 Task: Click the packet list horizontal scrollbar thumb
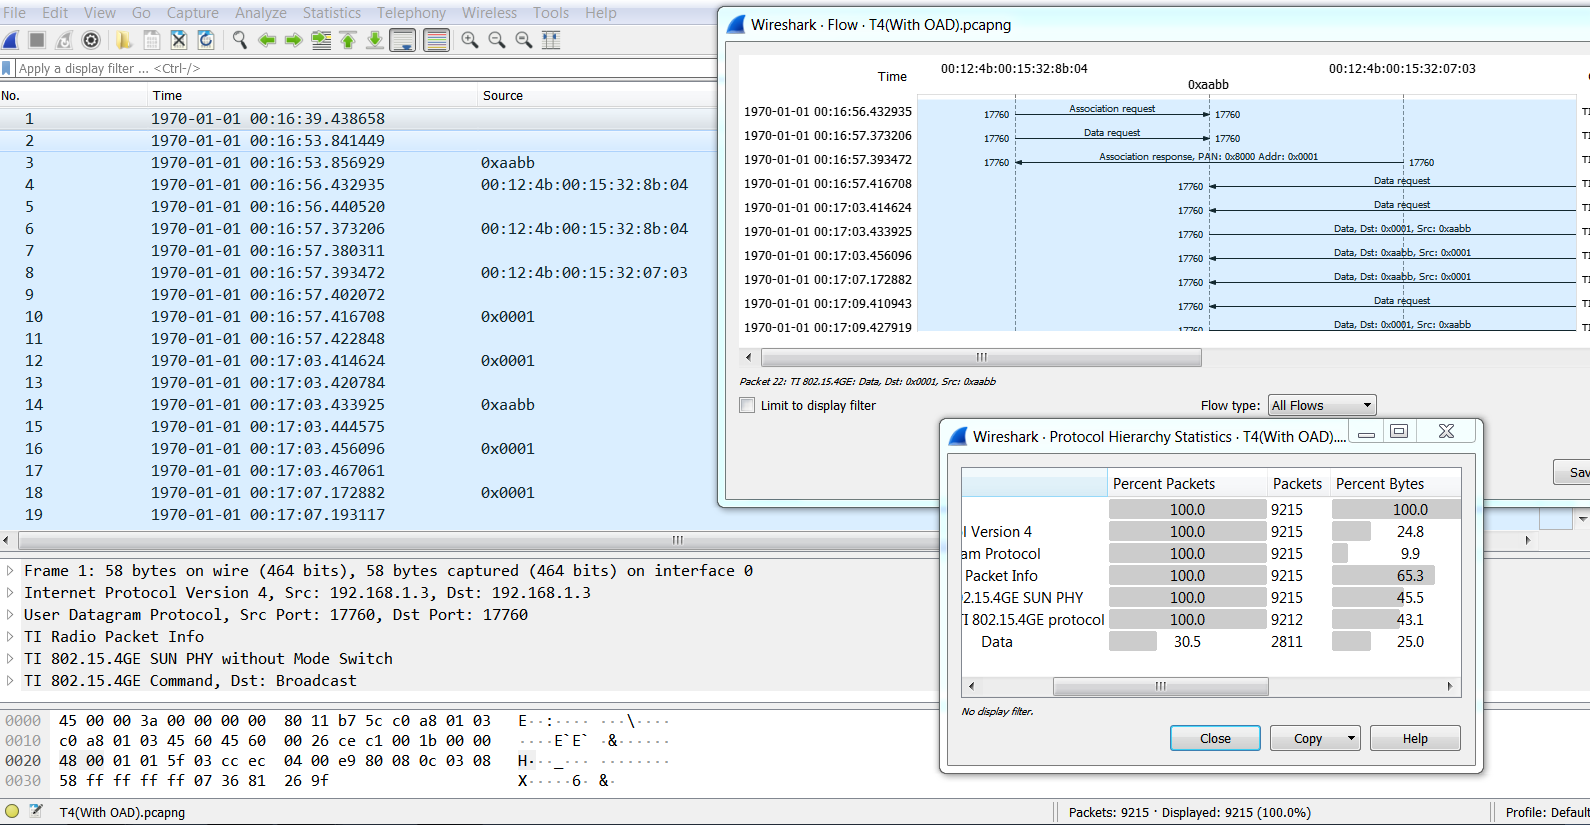pyautogui.click(x=677, y=540)
